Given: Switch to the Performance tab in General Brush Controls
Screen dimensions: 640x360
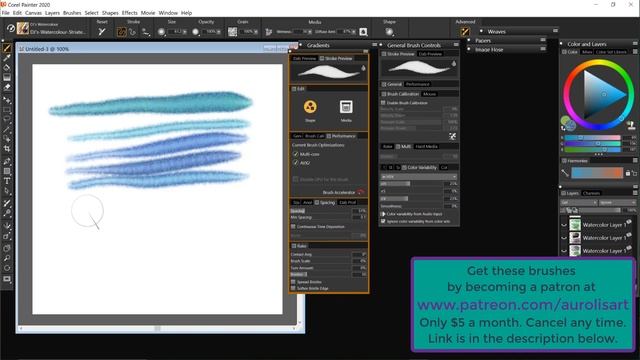Looking at the screenshot, I should tap(417, 84).
